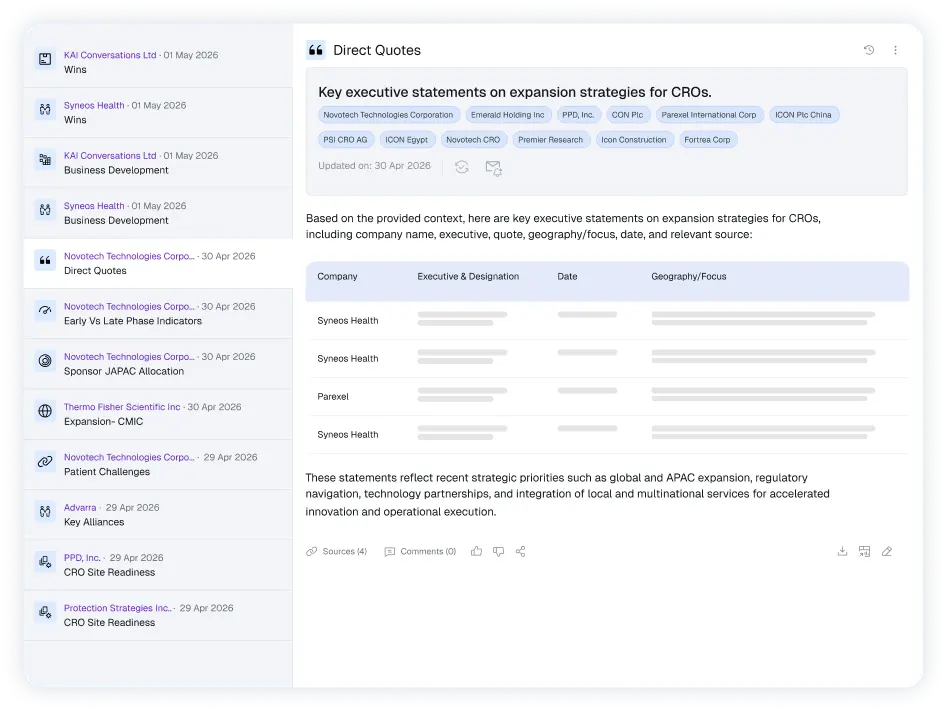Select the Parexel International Corp tag
This screenshot has width=947, height=711.
(708, 115)
